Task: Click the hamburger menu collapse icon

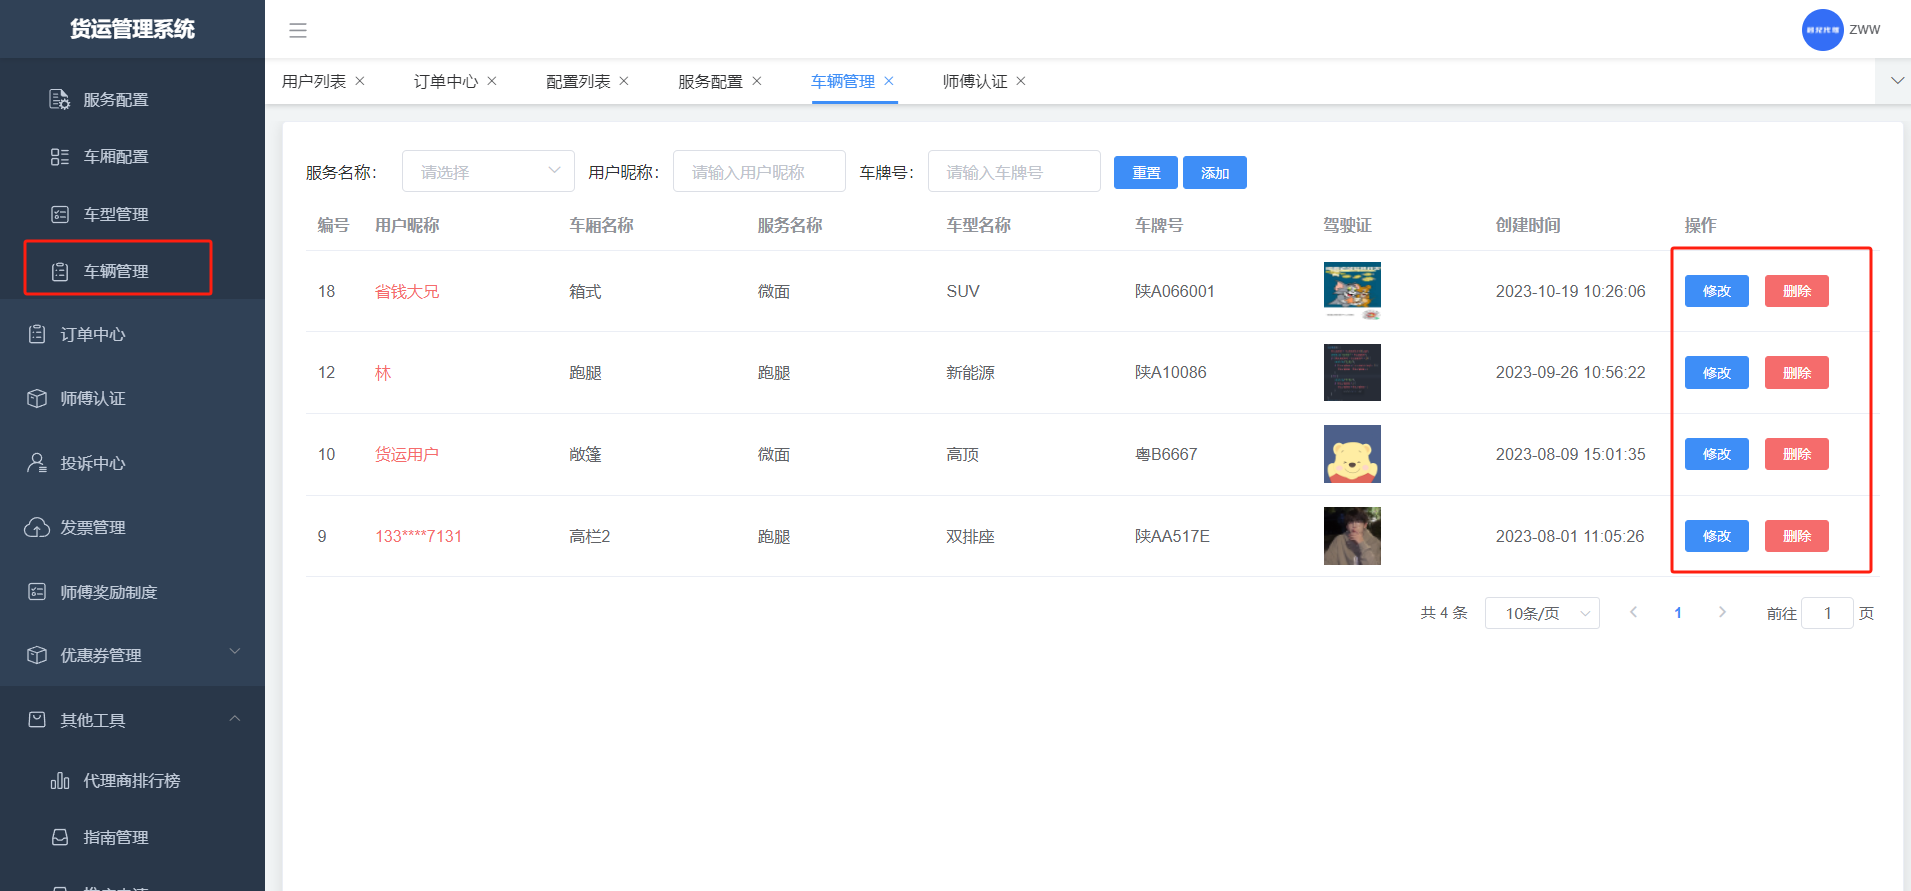Action: coord(297,30)
